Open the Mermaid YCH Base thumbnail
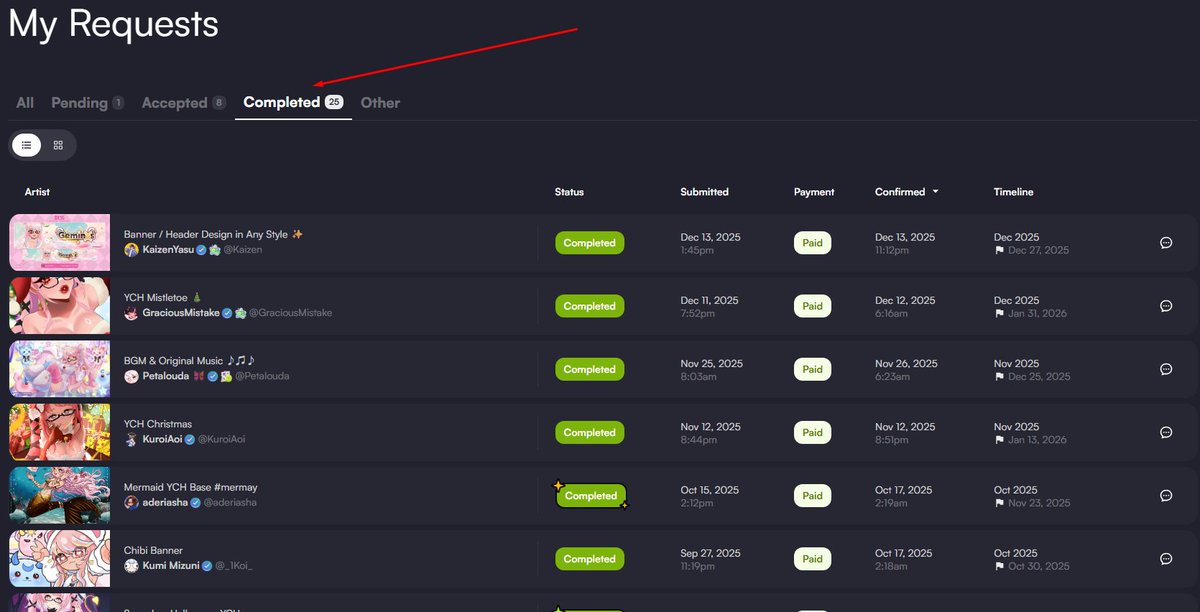Viewport: 1200px width, 612px height. [x=59, y=495]
